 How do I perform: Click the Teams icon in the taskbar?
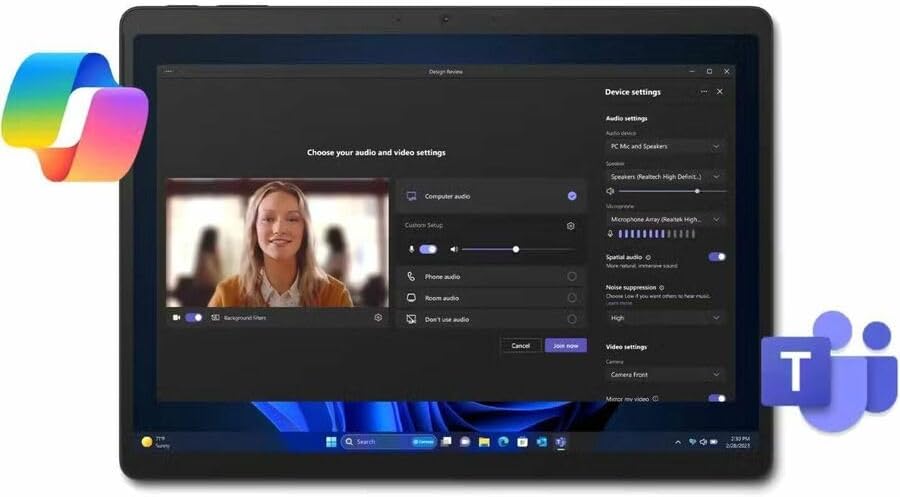561,442
